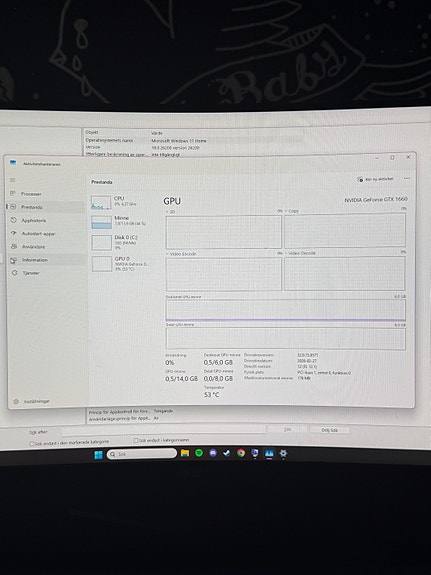Click the Sök efter input field
The width and height of the screenshot is (431, 575).
(163, 429)
